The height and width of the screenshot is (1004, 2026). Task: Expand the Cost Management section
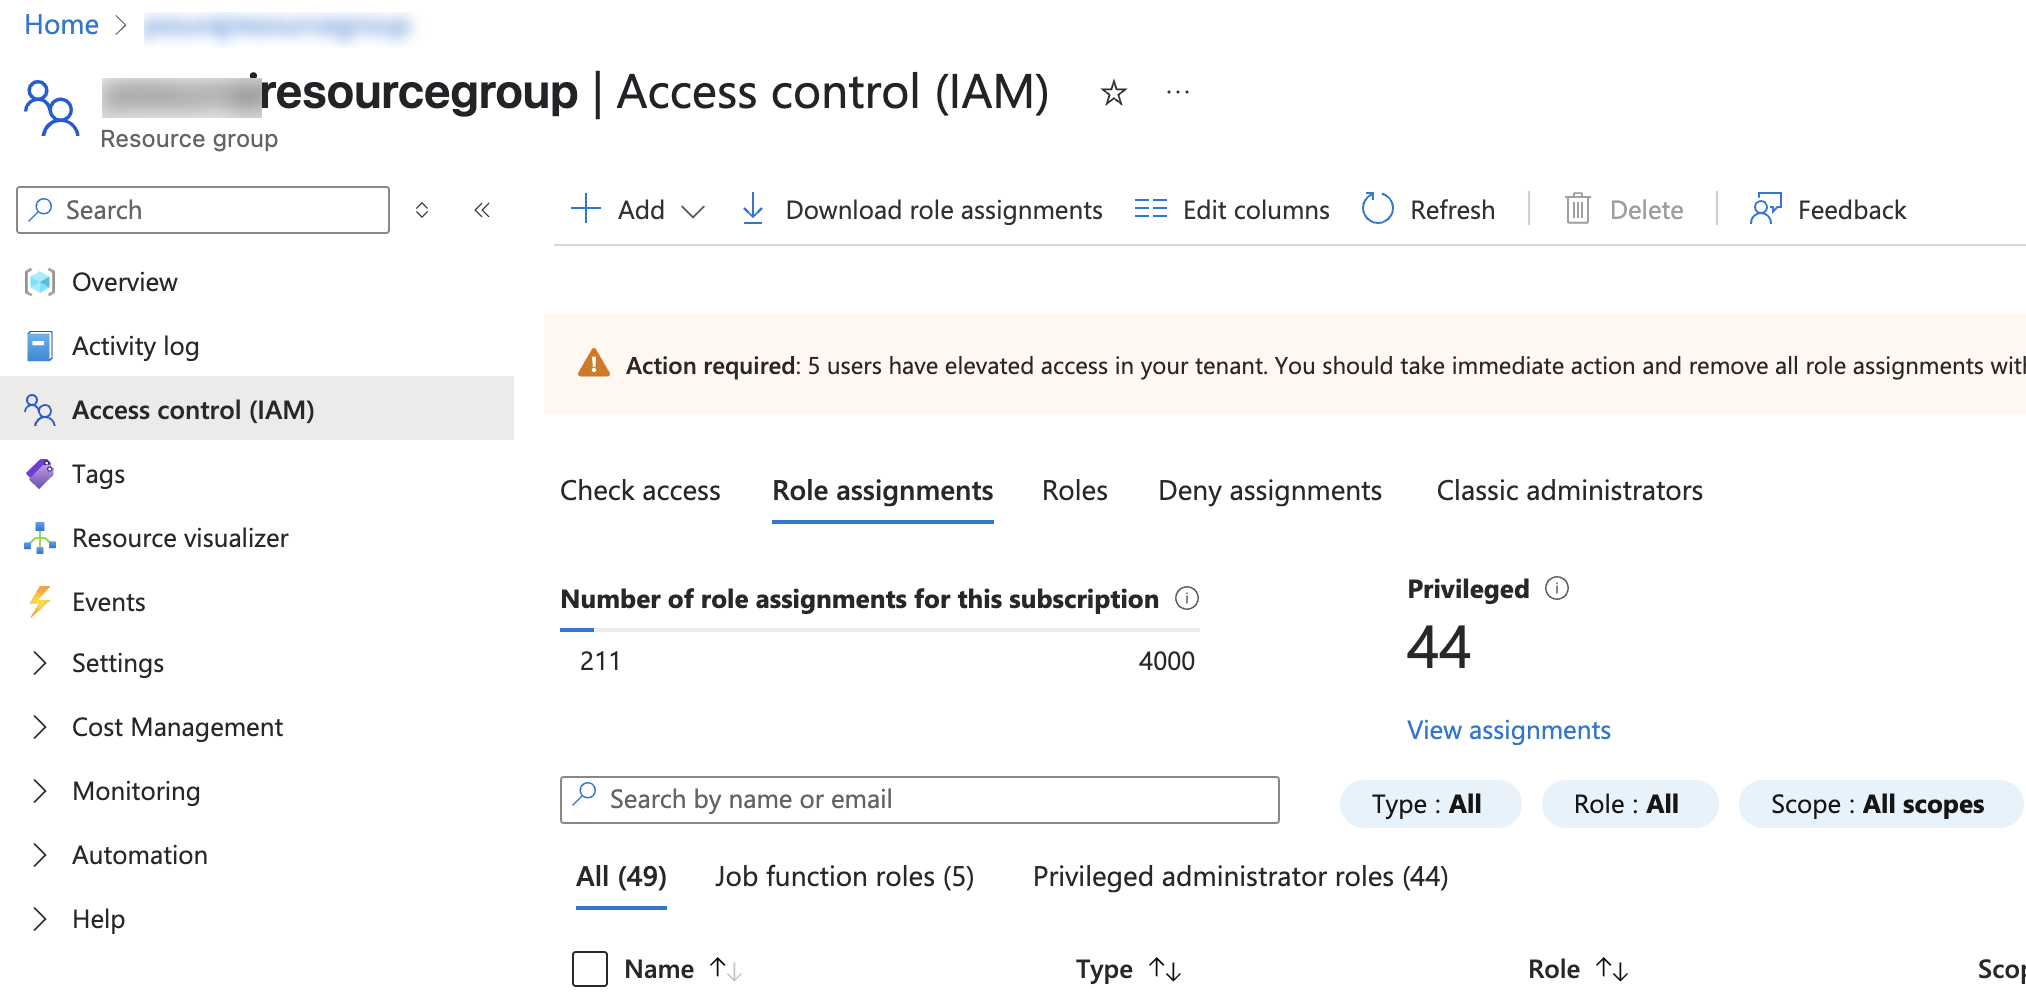tap(40, 727)
